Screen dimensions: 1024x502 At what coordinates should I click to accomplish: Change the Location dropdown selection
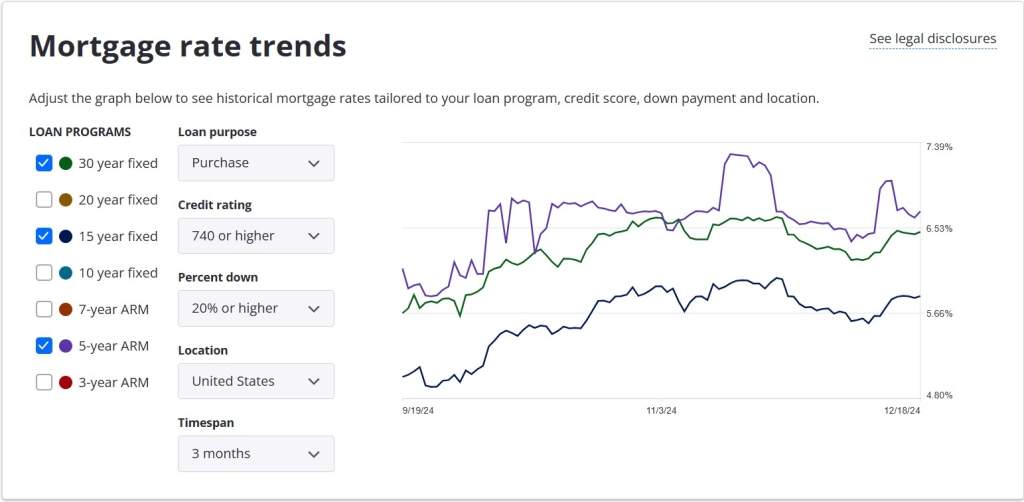256,381
